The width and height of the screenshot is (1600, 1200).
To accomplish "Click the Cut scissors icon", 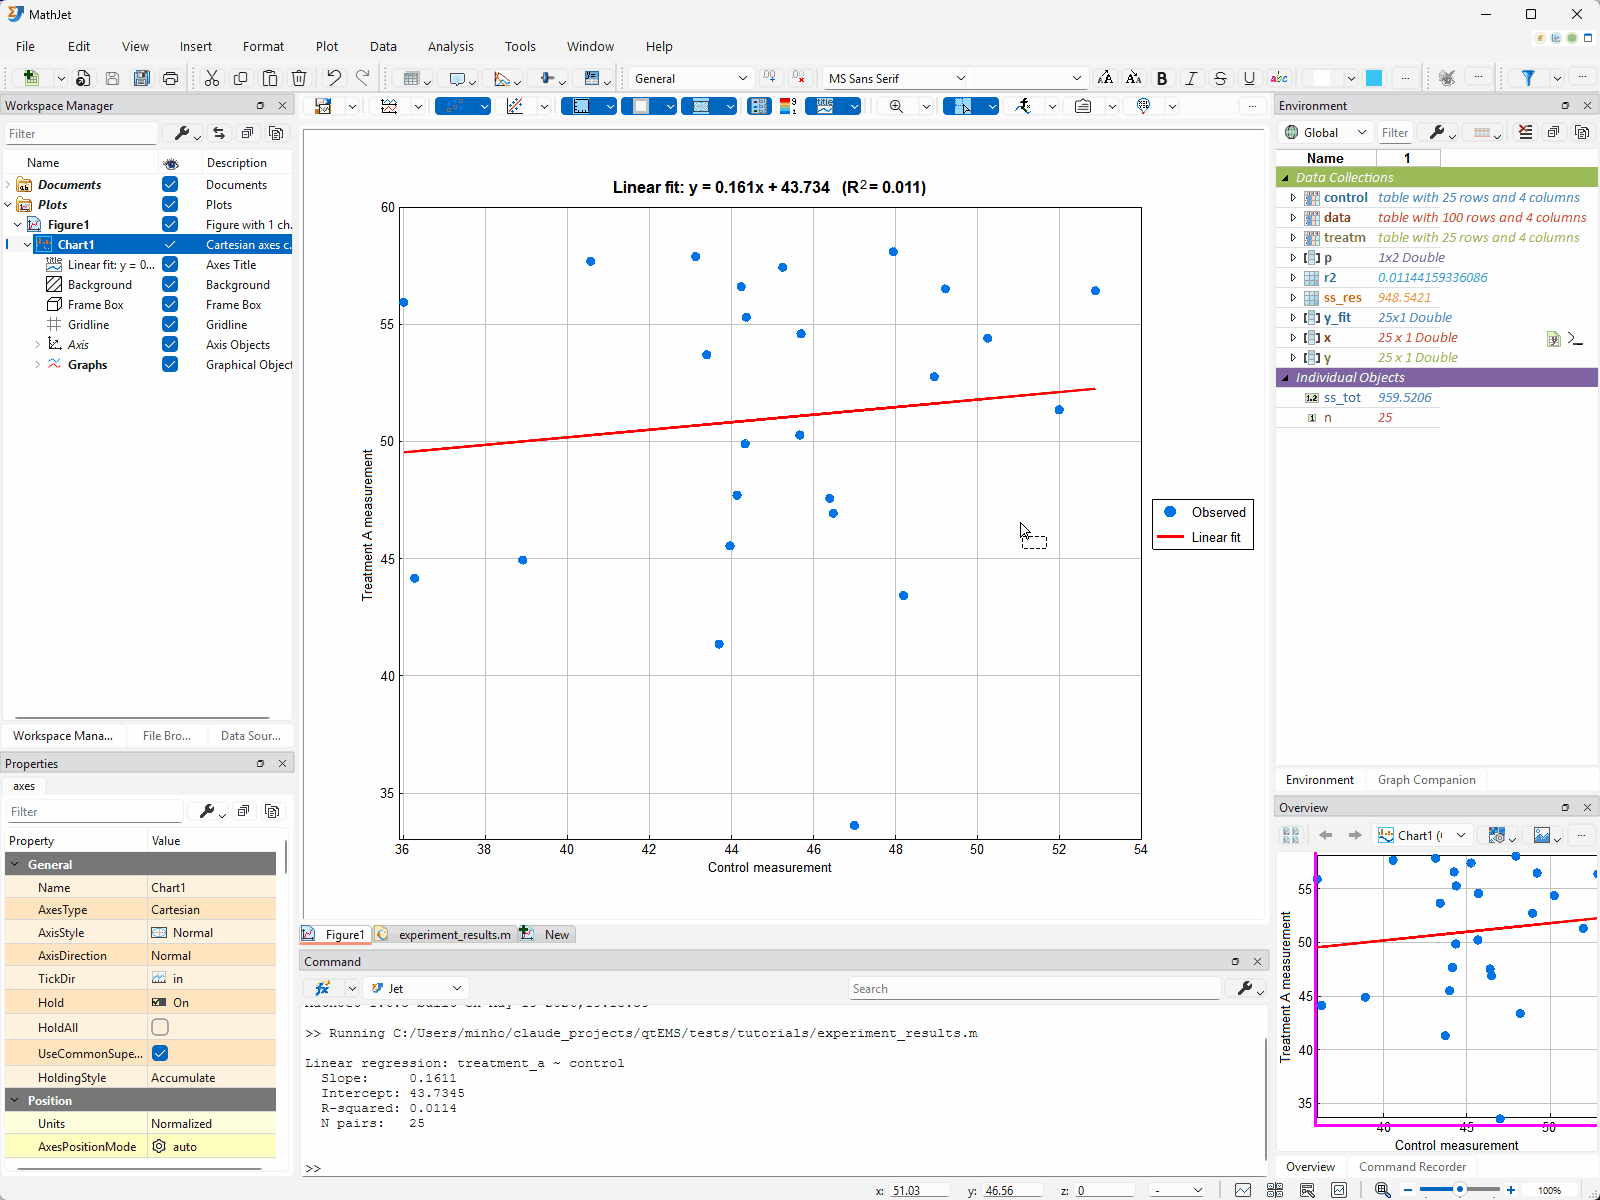I will 211,78.
